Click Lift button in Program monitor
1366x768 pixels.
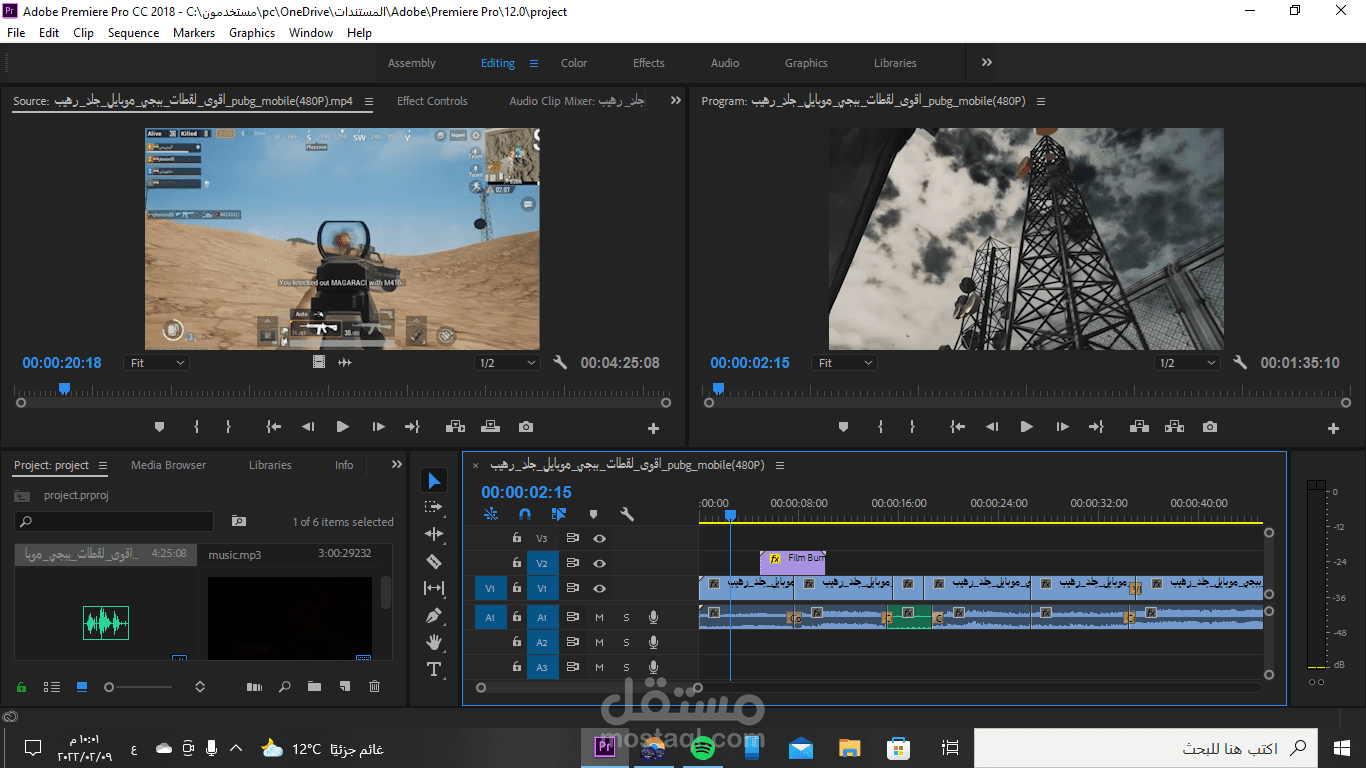click(x=1139, y=427)
